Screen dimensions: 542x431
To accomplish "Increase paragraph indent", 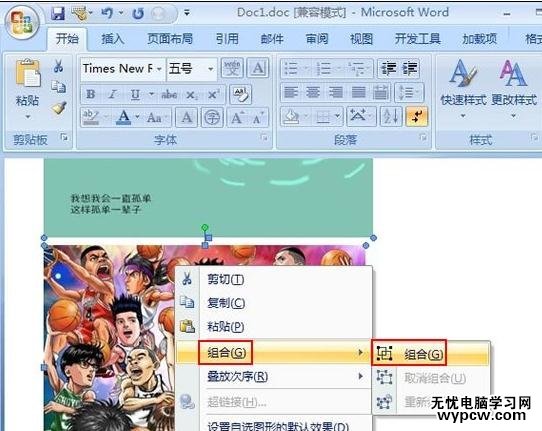I will pos(410,68).
